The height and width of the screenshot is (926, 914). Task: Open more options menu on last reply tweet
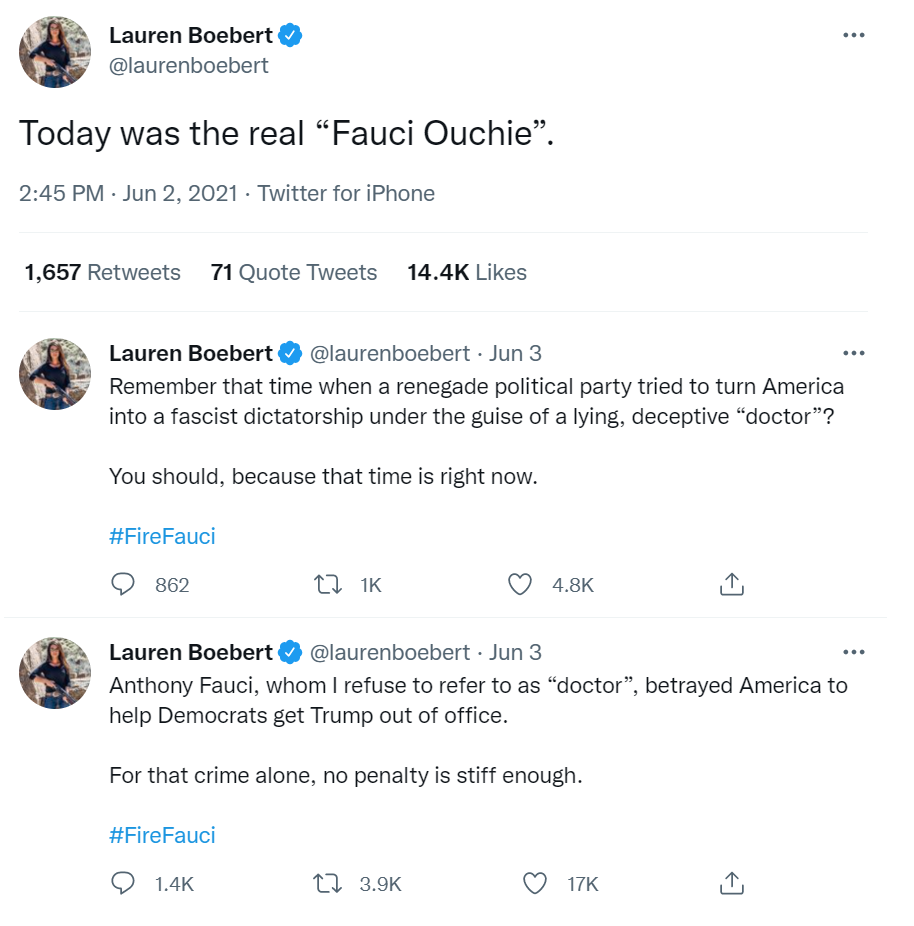(853, 652)
